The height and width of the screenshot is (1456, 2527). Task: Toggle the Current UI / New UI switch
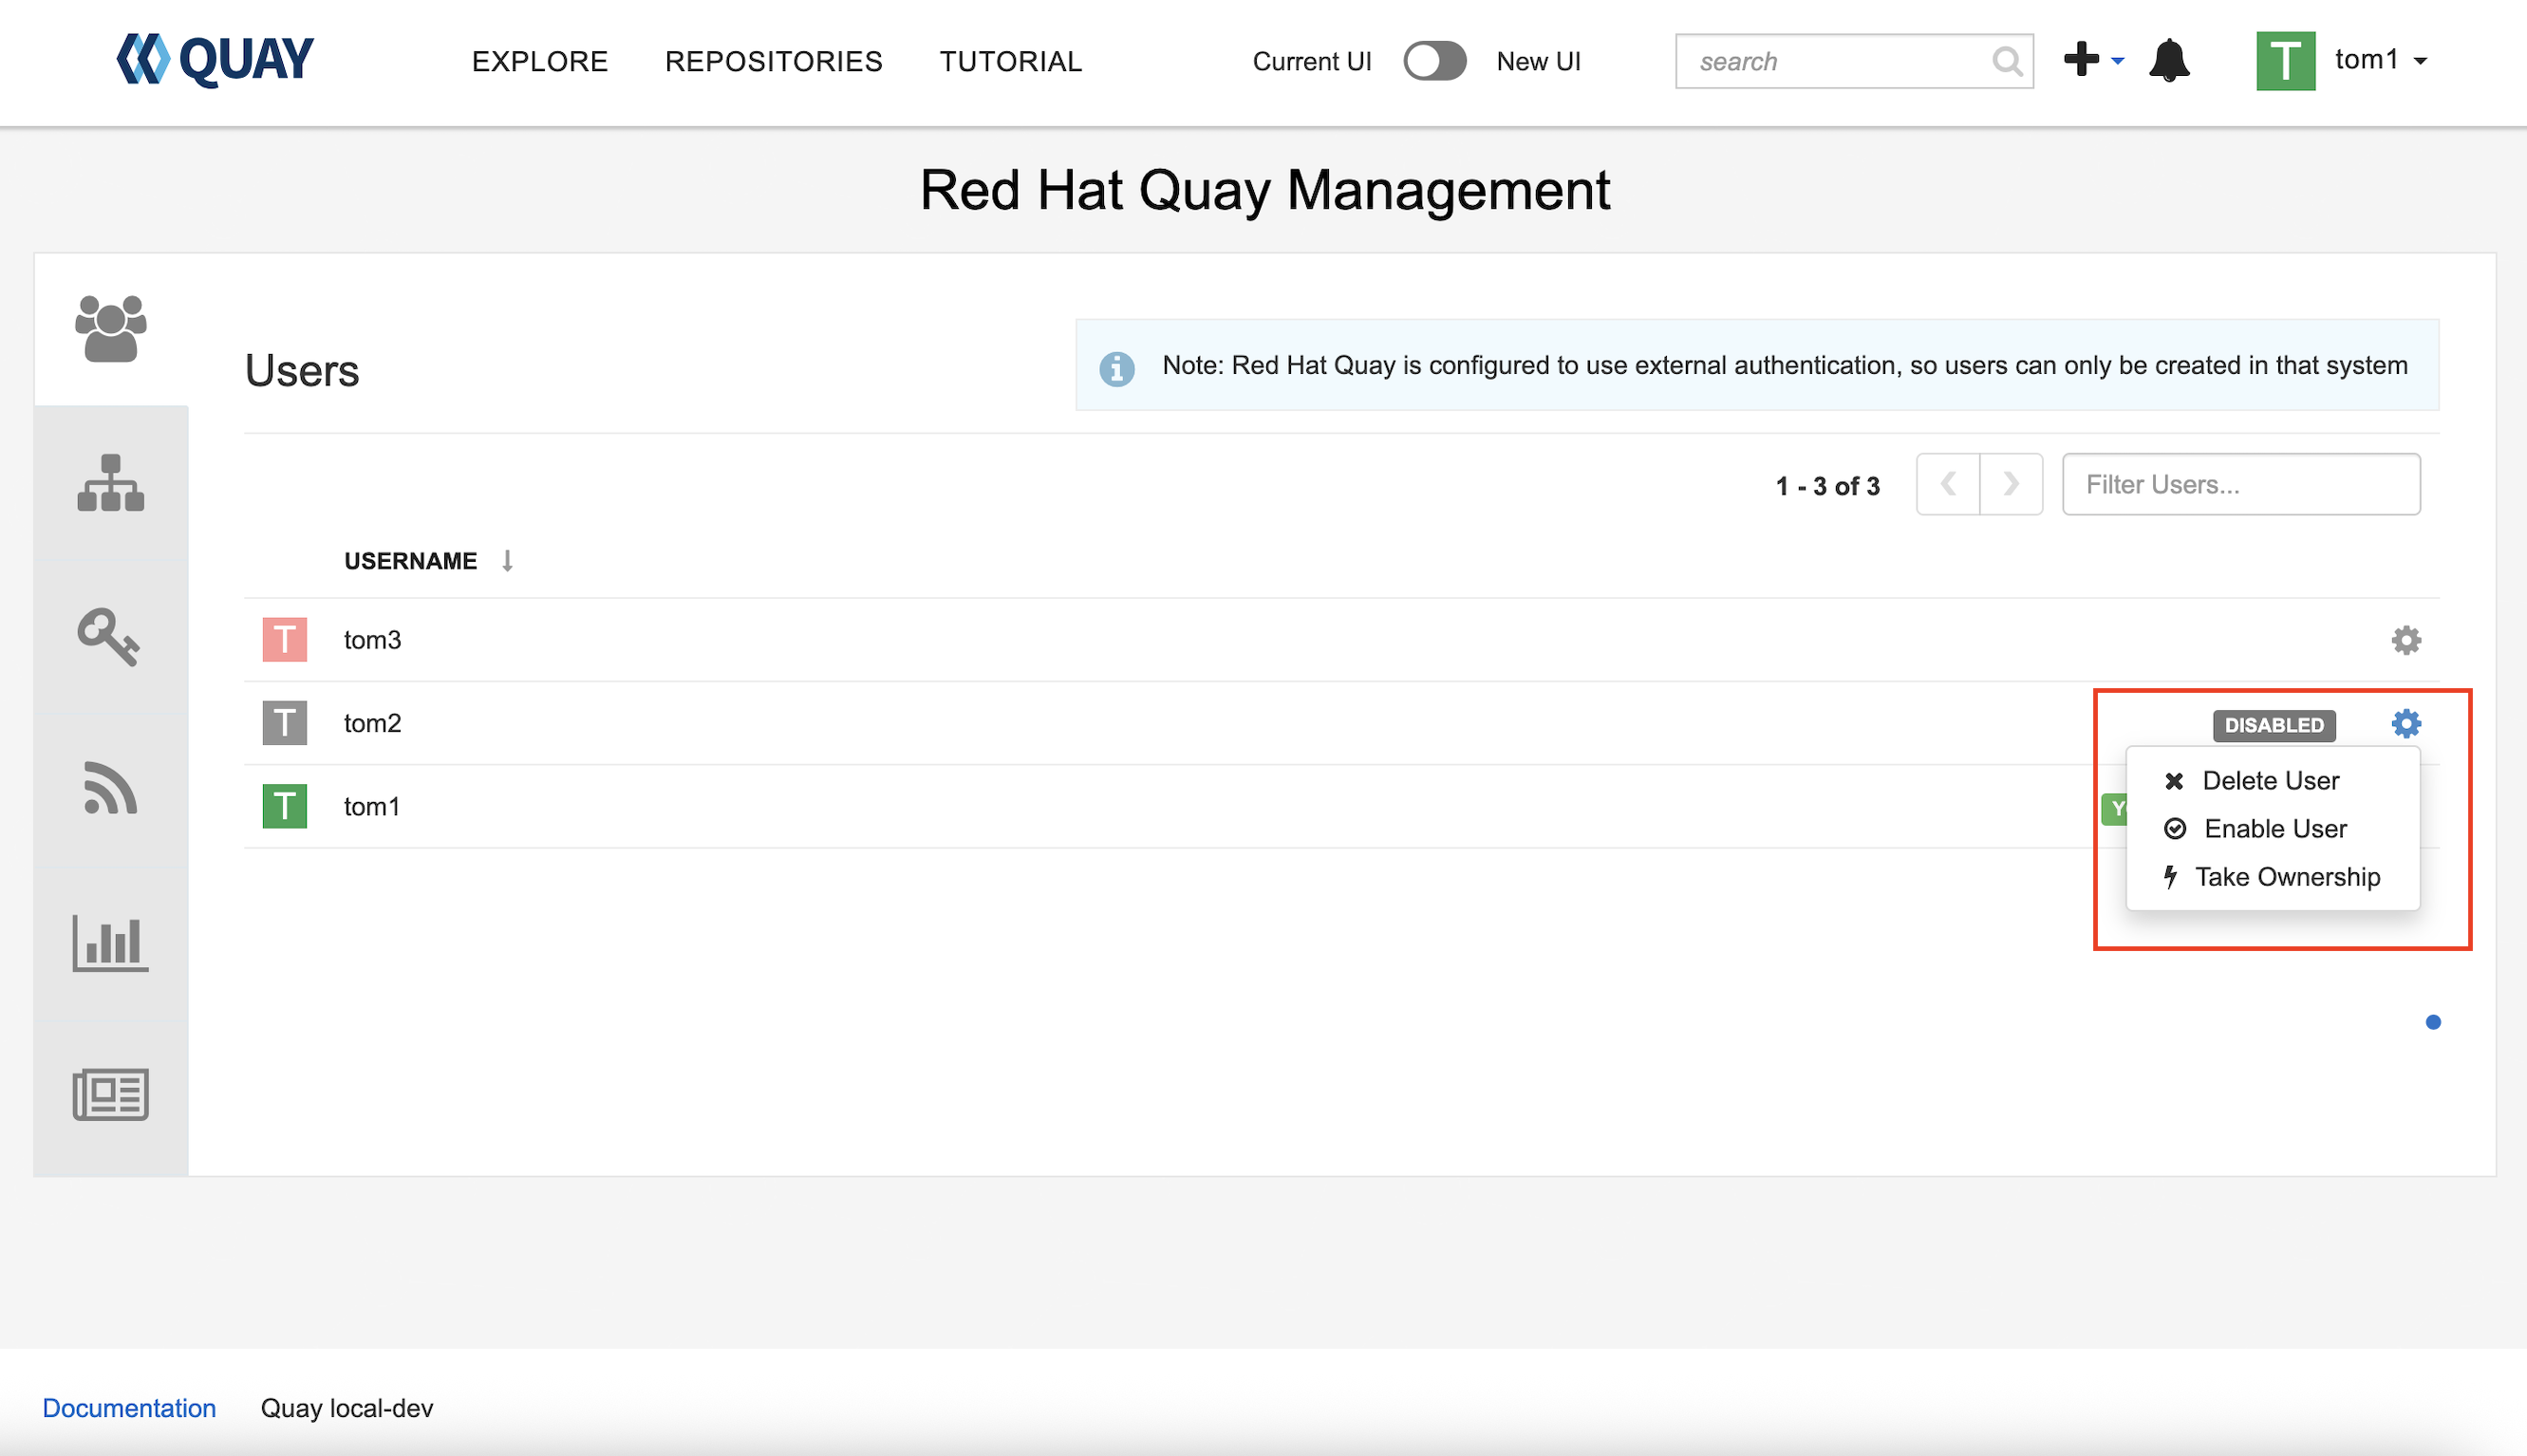1434,61
